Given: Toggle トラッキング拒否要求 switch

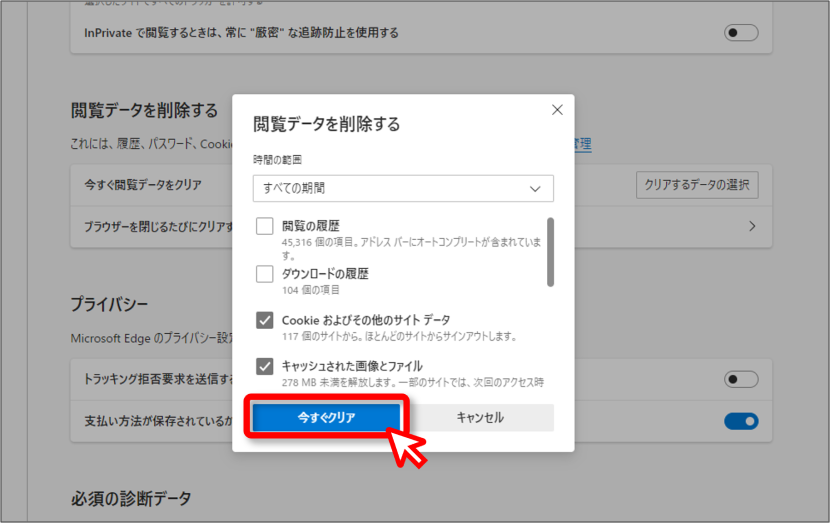Looking at the screenshot, I should tap(741, 379).
